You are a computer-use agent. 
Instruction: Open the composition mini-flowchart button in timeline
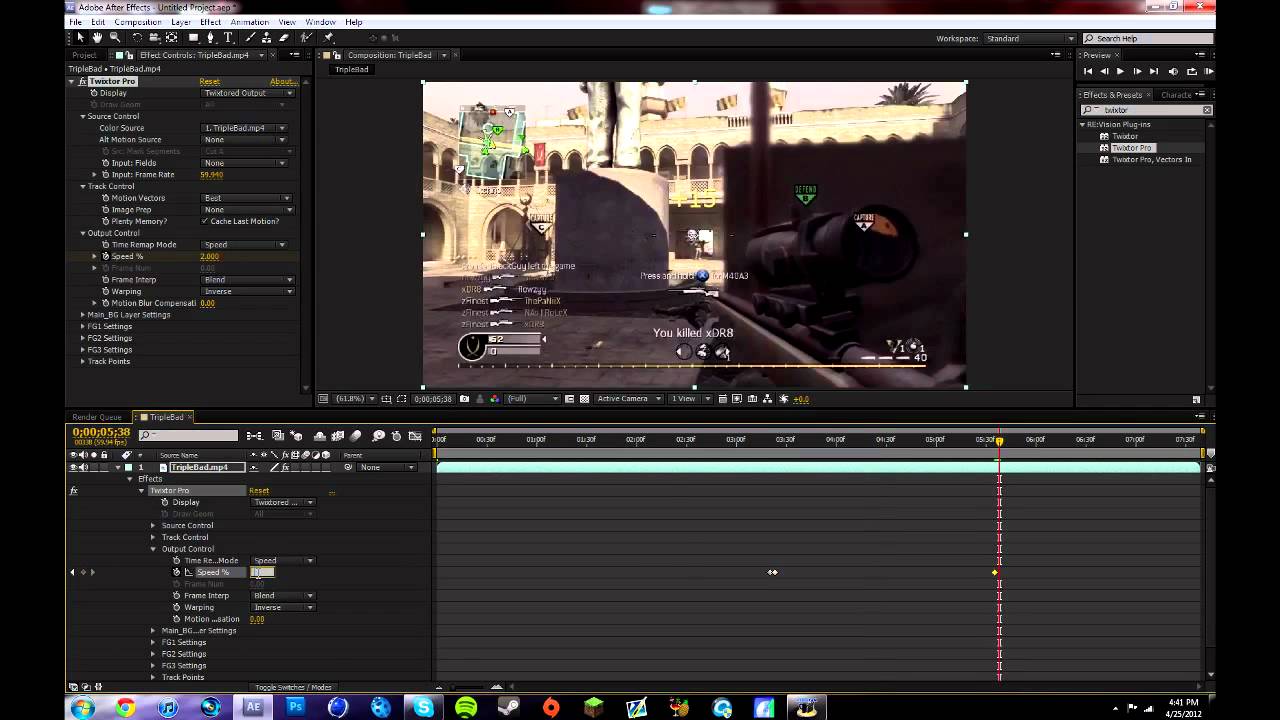click(255, 436)
